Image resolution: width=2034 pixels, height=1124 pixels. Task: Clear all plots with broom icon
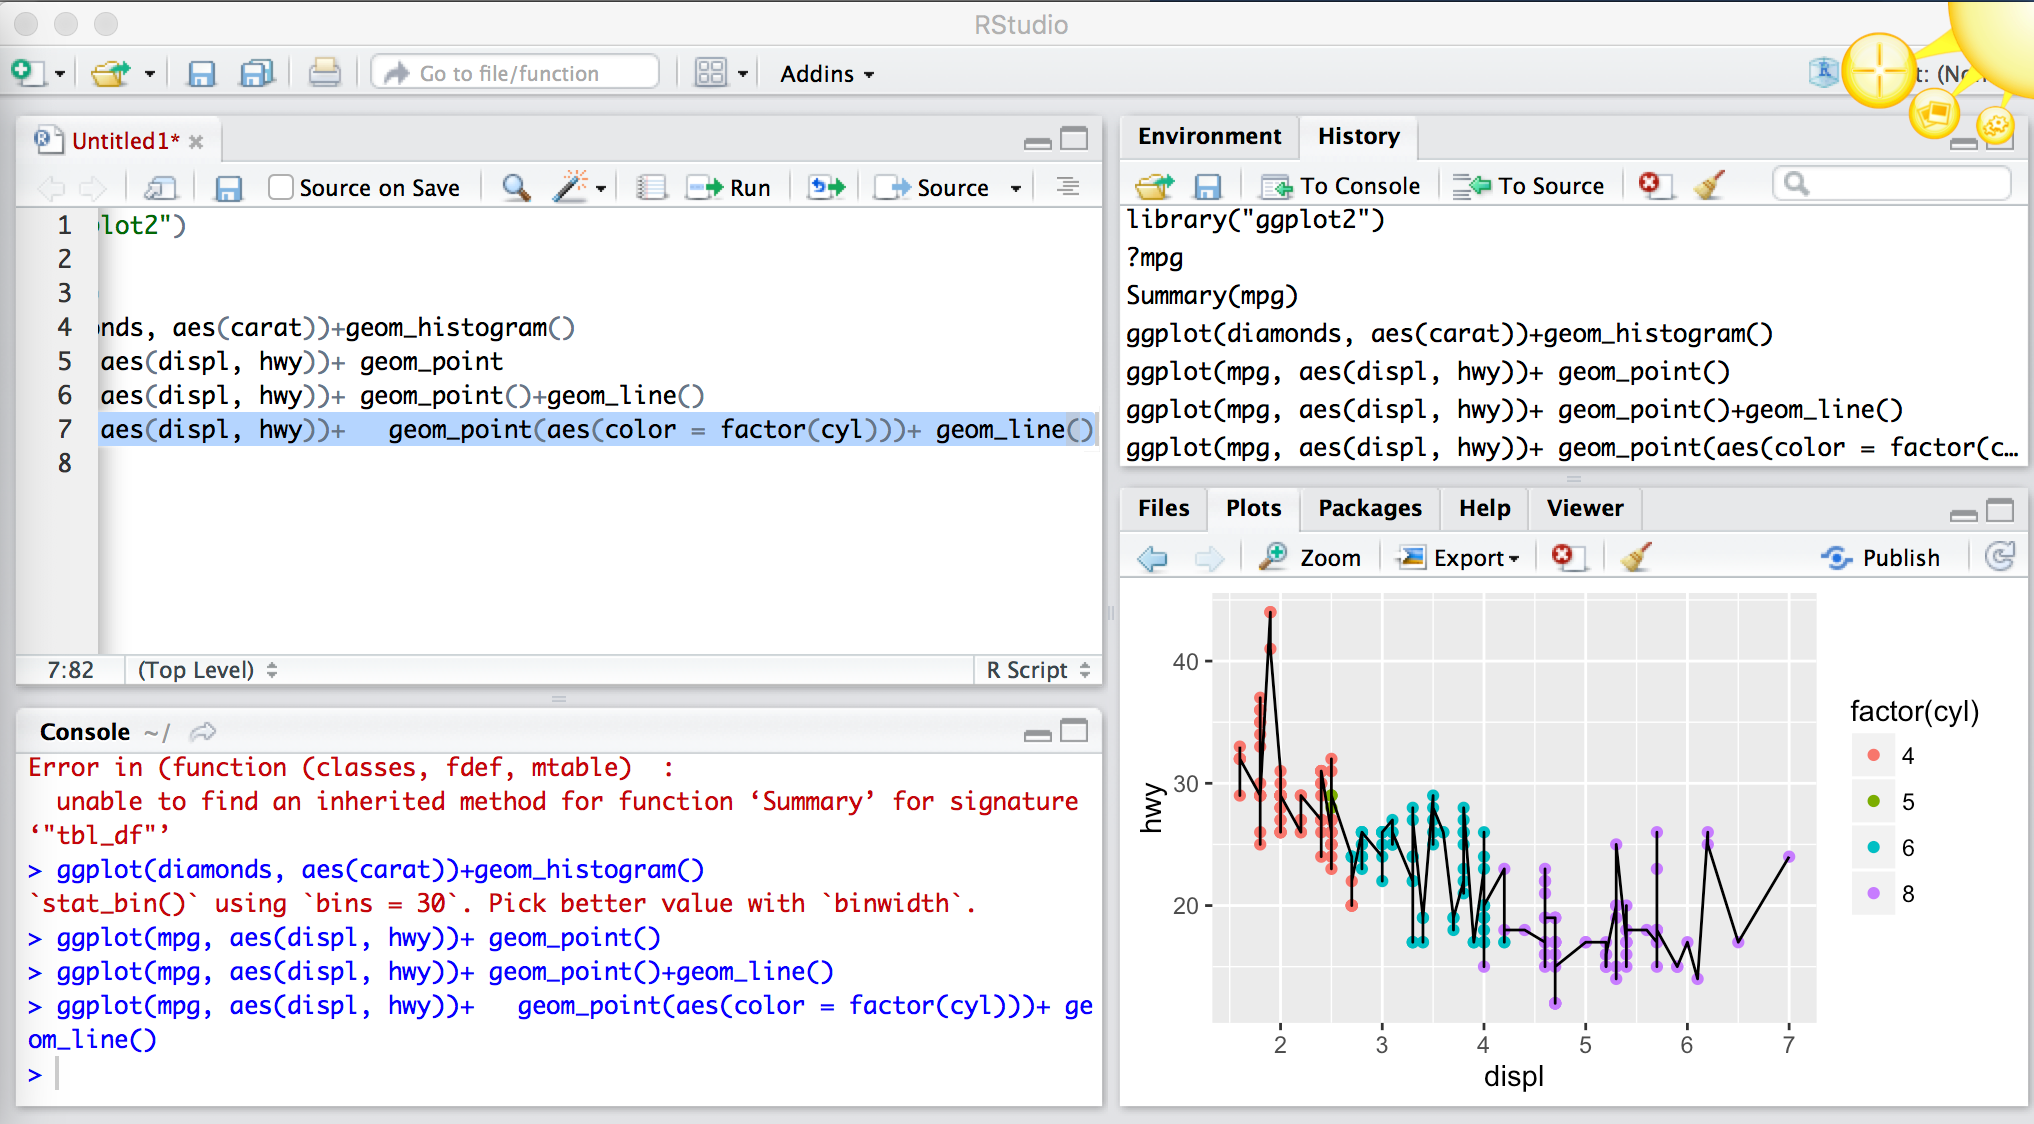1636,557
